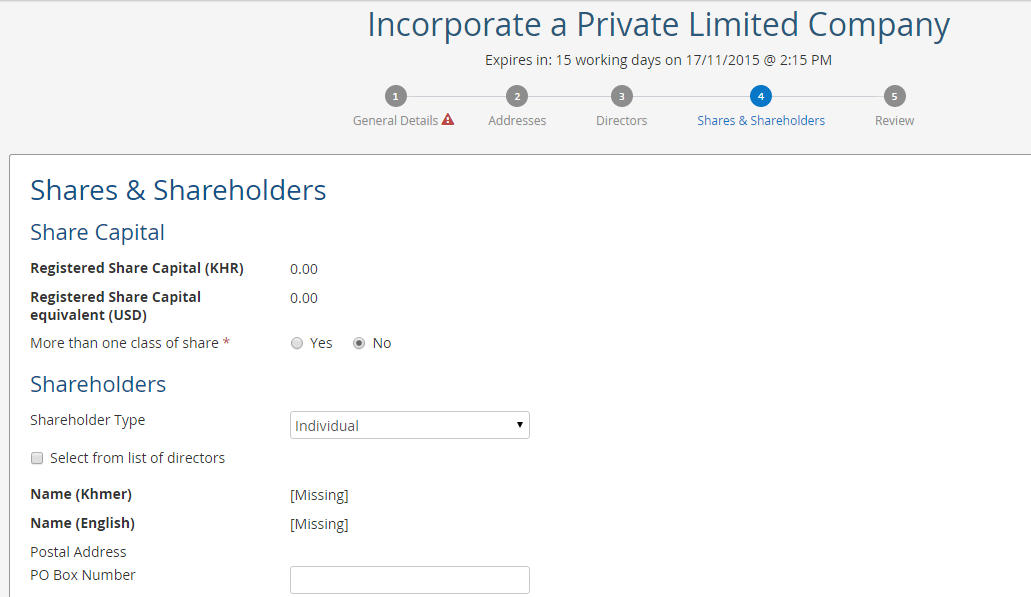Viewport: 1031px width, 597px height.
Task: Click step 2 circle icon
Action: pyautogui.click(x=517, y=97)
